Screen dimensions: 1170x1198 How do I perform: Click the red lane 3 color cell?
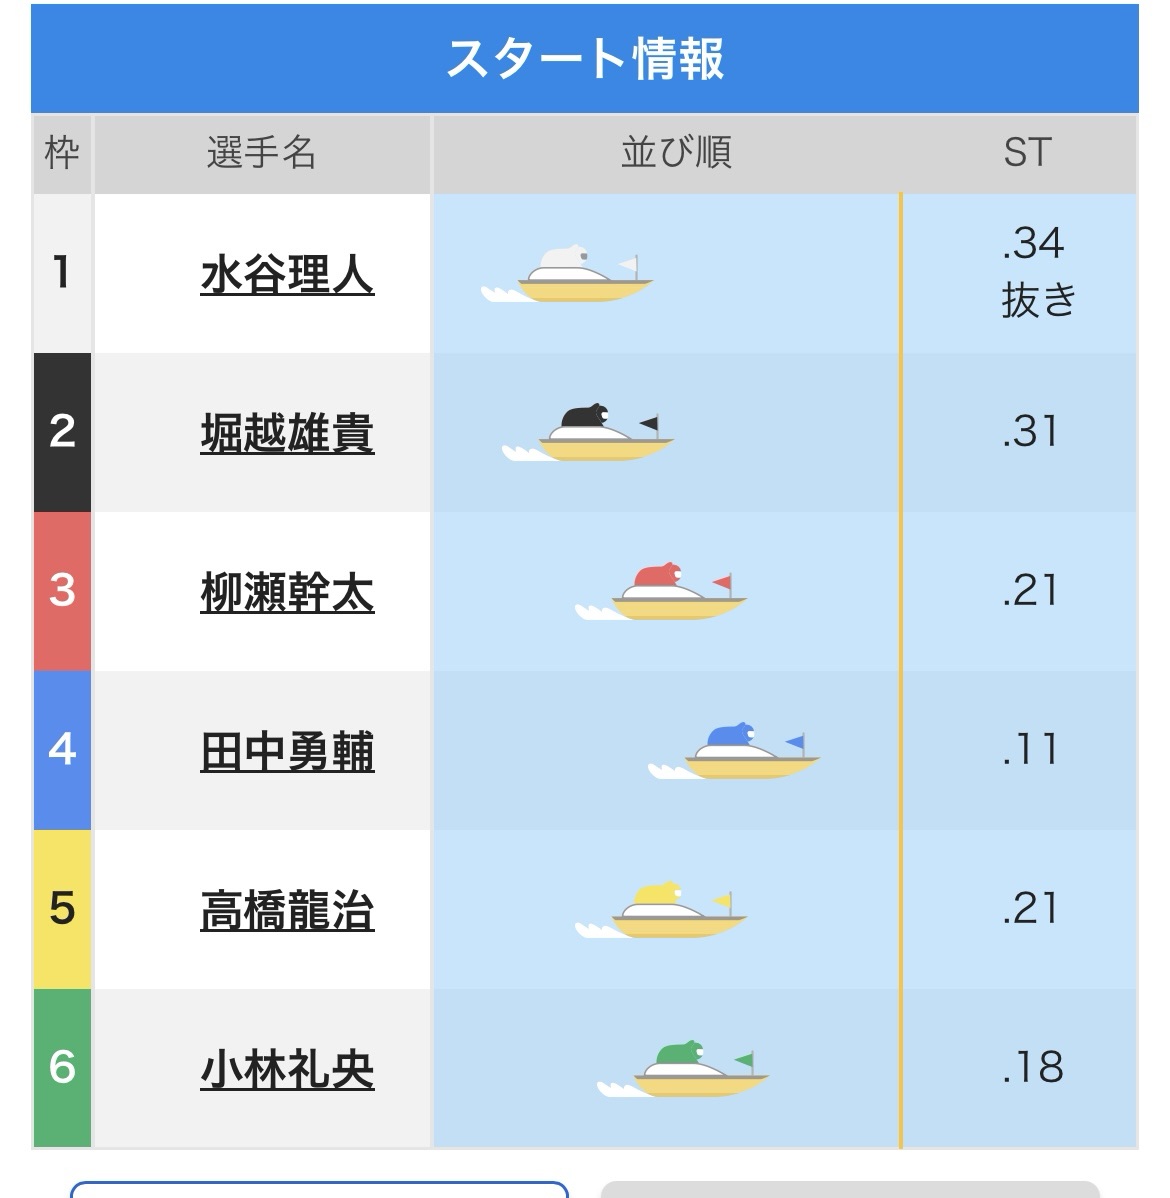62,591
